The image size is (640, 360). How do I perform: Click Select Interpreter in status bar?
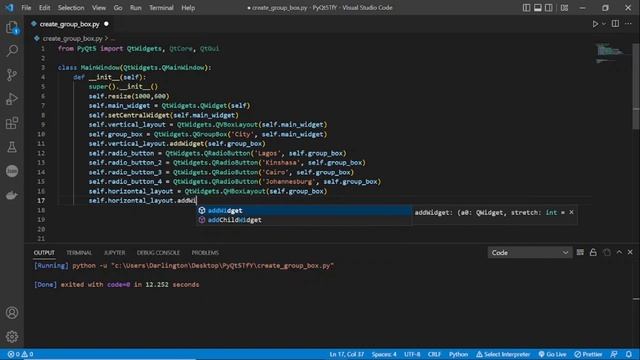point(503,354)
